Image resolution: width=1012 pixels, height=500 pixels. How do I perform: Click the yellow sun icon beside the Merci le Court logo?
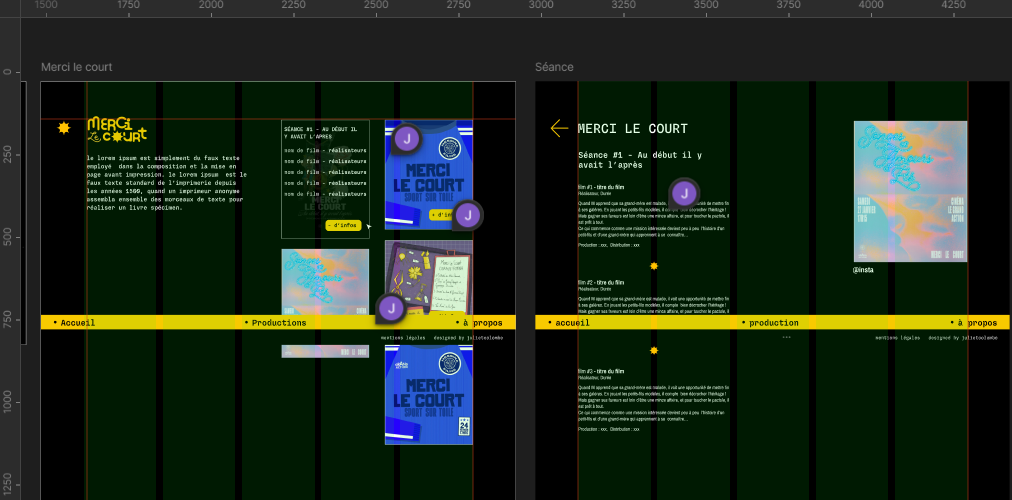[64, 128]
